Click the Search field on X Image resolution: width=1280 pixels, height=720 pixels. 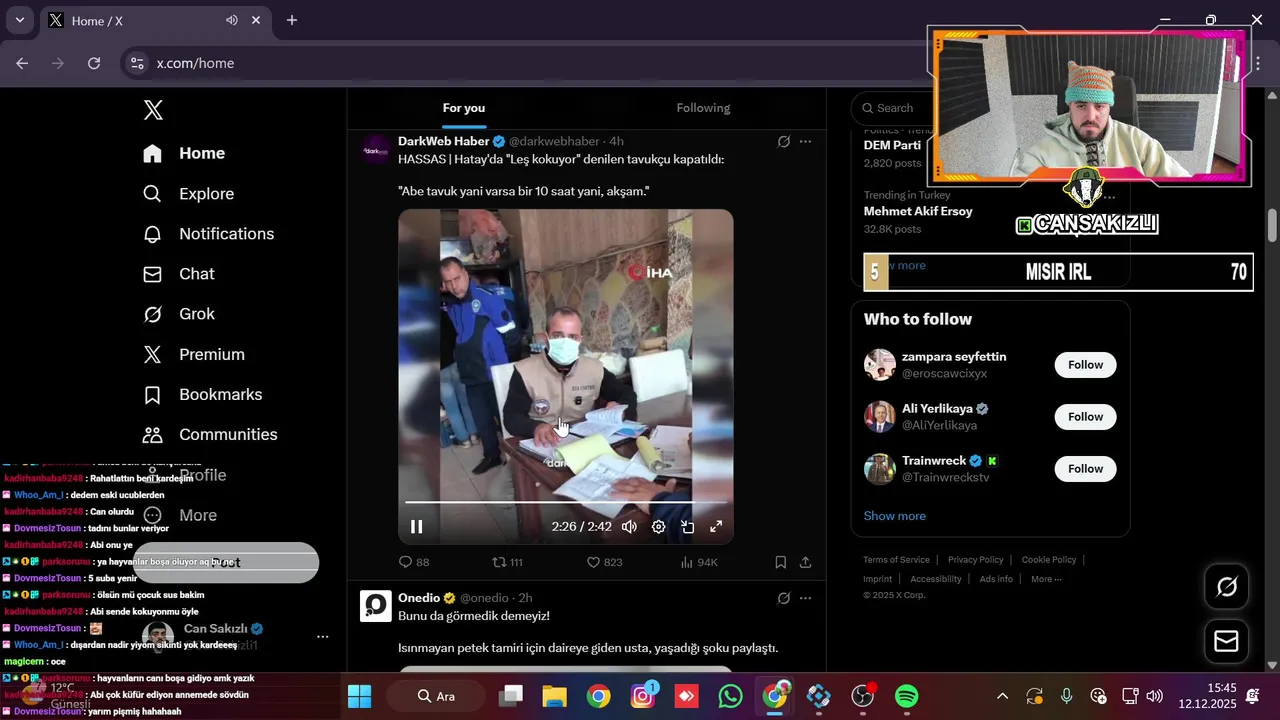tap(894, 108)
